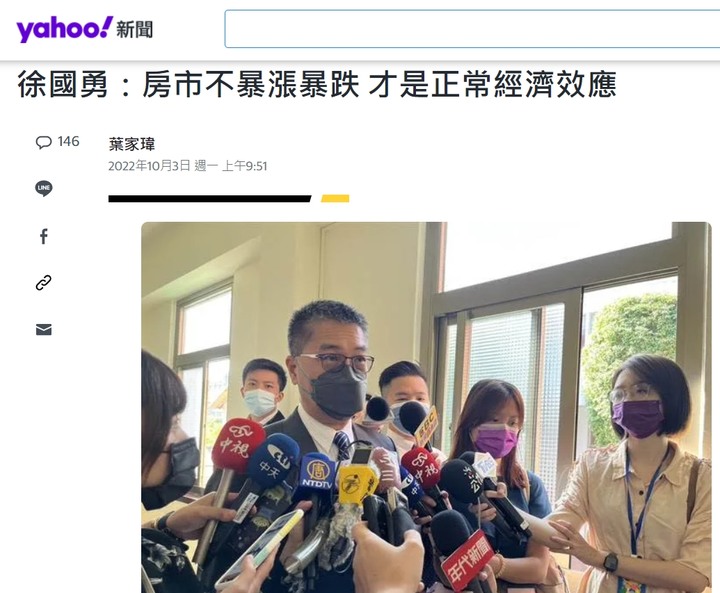Share article on Facebook icon
This screenshot has height=593, width=720.
click(x=44, y=237)
